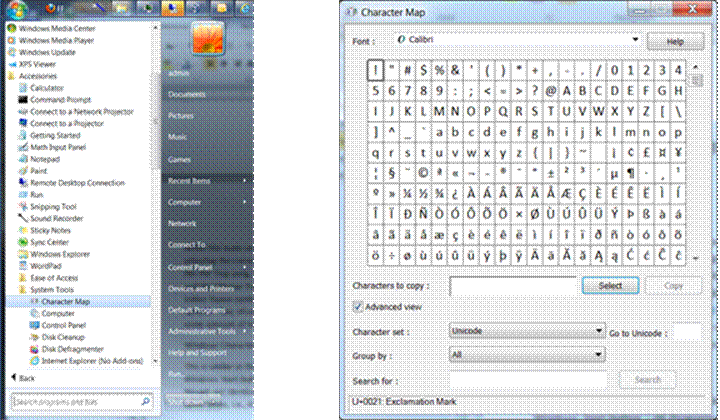This screenshot has width=720, height=420.
Task: Open Sticky Notes
Action: coord(51,230)
